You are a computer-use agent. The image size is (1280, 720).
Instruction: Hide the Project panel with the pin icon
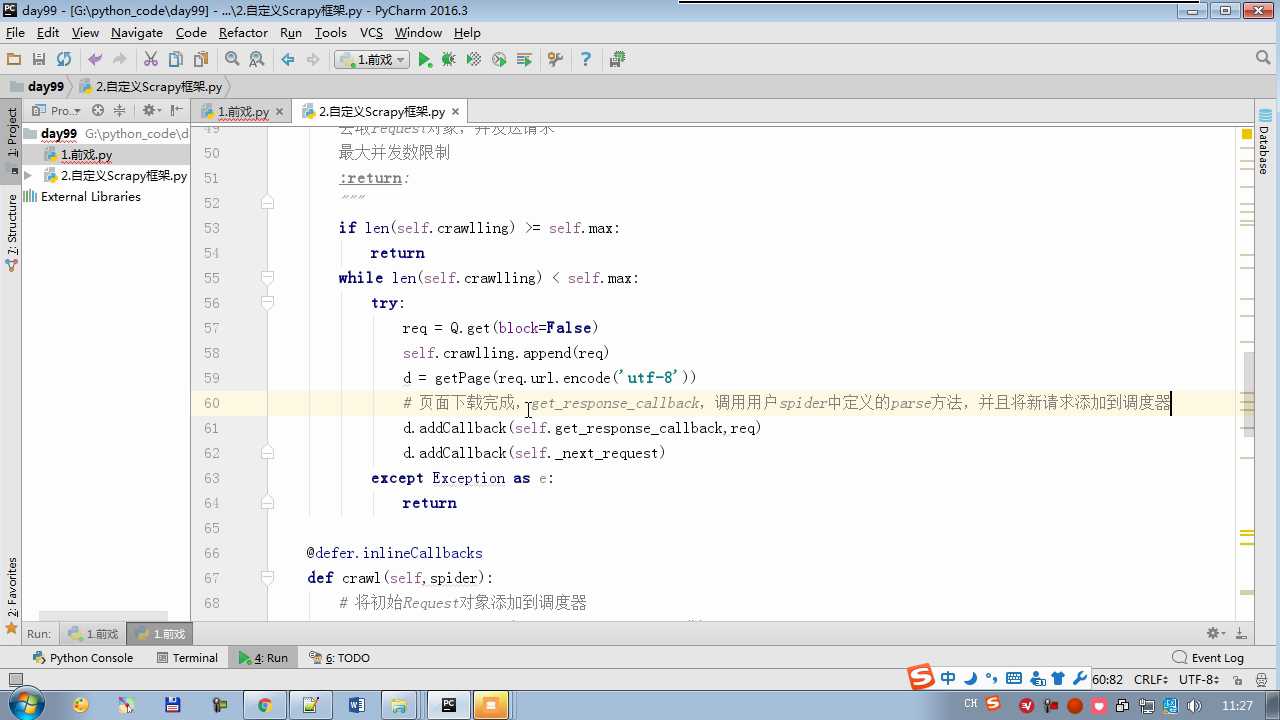(x=177, y=111)
